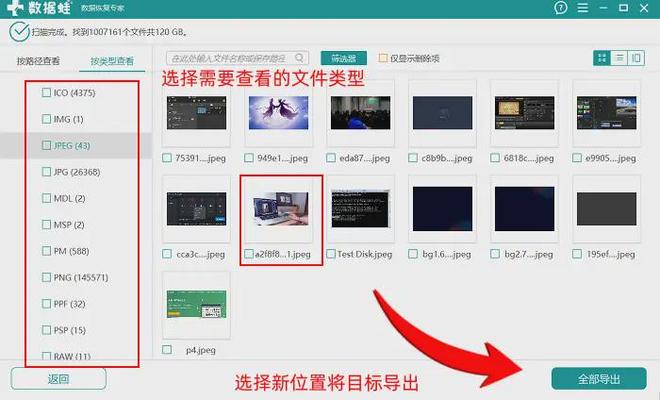660x400 pixels.
Task: Click the 筛选器 filter button
Action: pyautogui.click(x=343, y=58)
